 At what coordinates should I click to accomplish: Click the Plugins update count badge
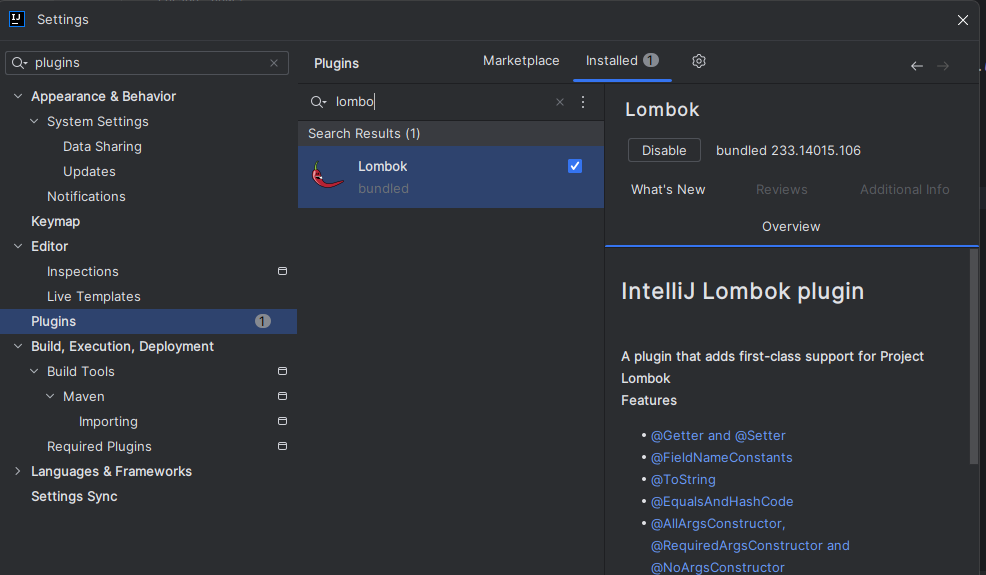[x=263, y=321]
